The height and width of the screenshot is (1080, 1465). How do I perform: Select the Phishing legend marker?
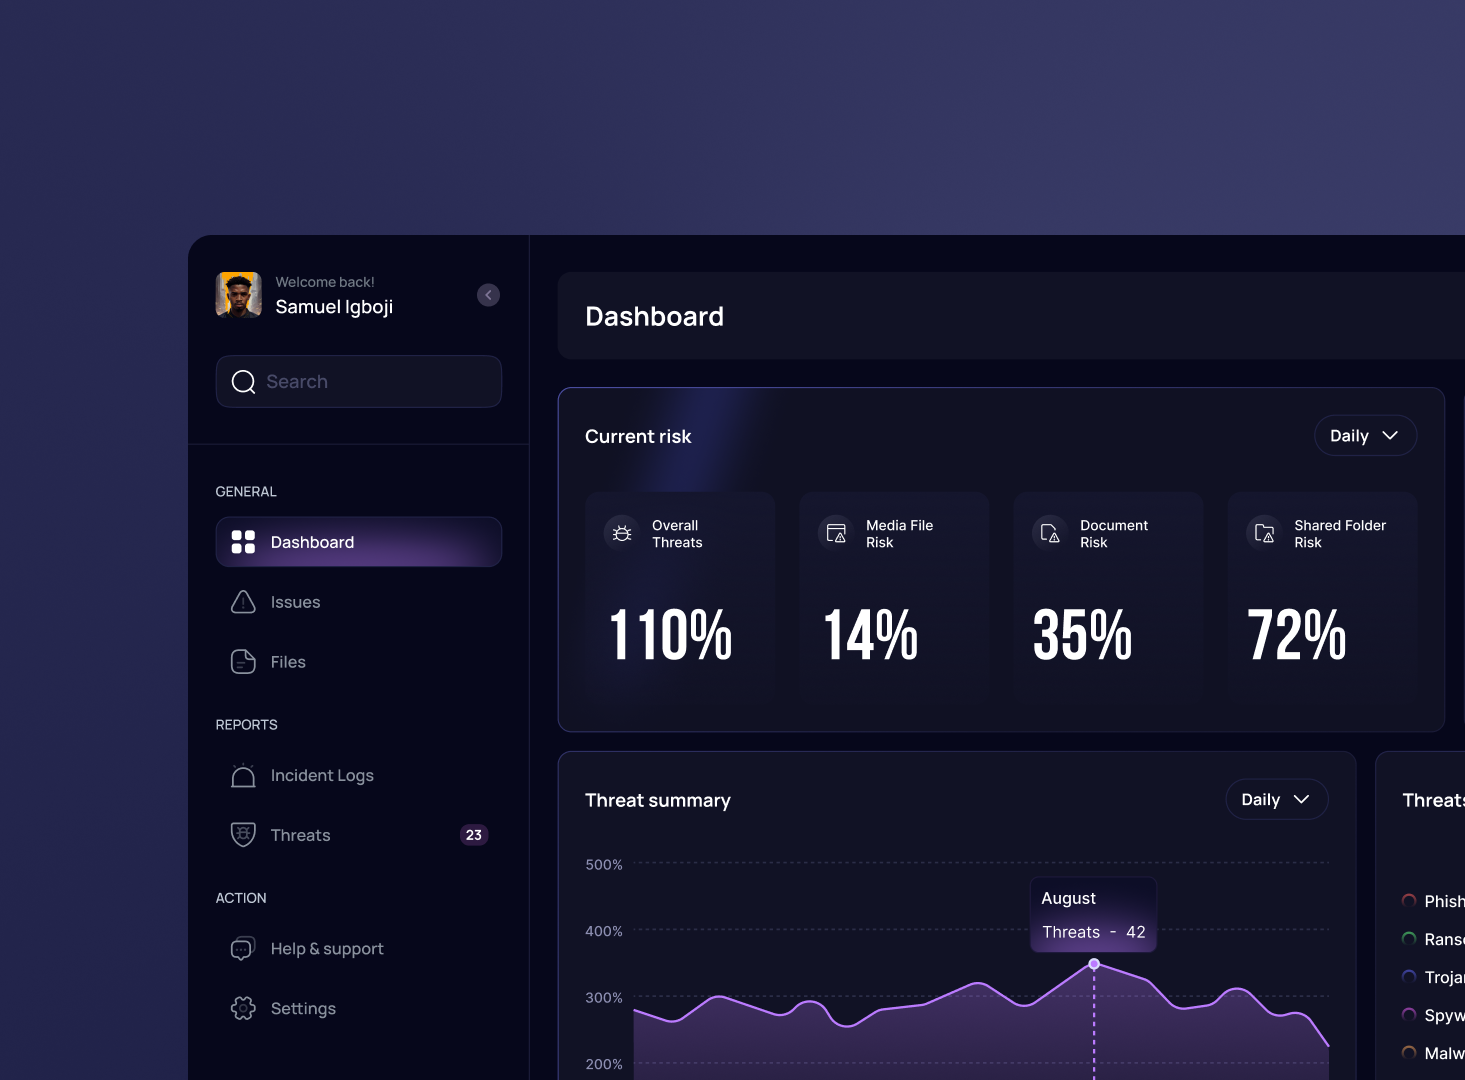pyautogui.click(x=1409, y=901)
